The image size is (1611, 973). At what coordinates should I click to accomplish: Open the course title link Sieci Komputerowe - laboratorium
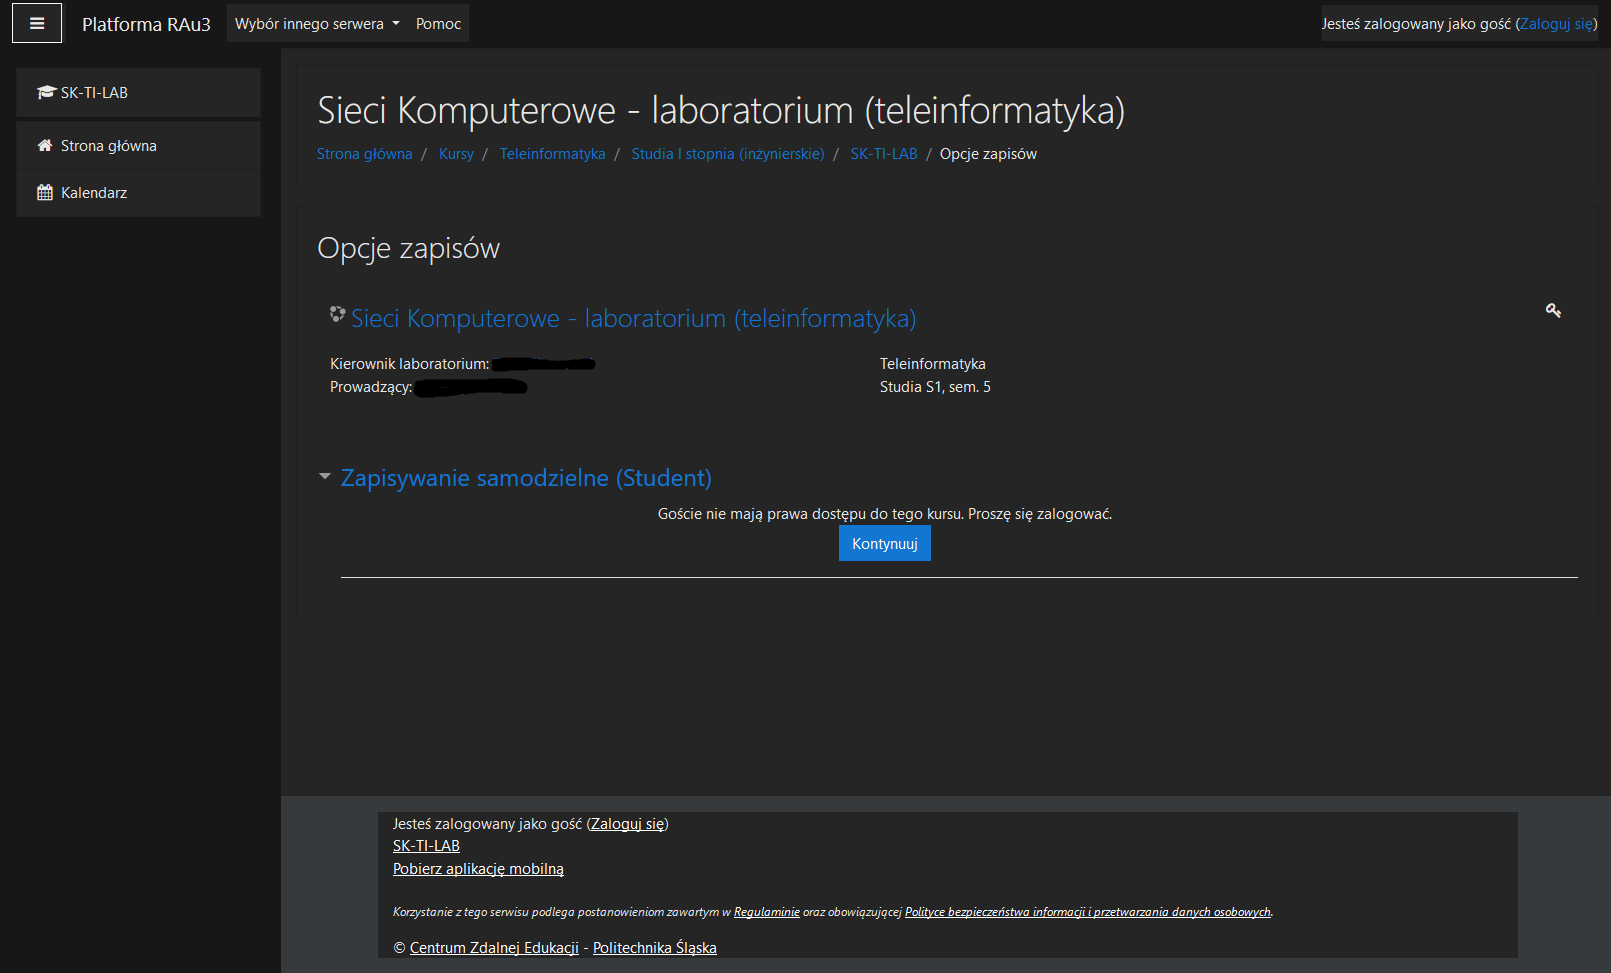pos(633,318)
